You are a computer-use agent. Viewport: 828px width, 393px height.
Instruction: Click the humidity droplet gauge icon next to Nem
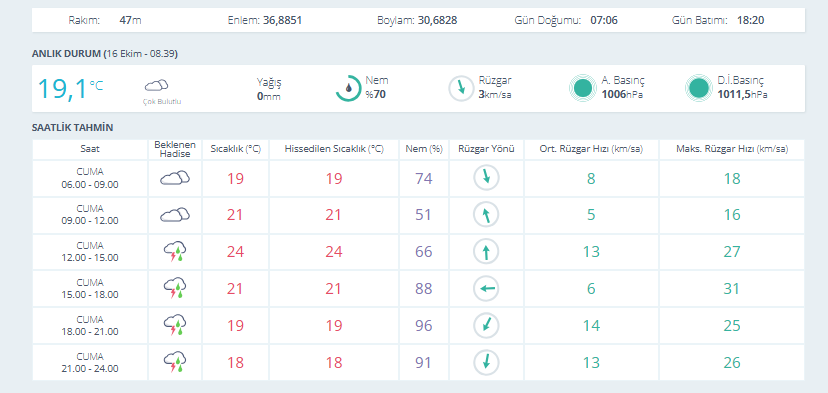[349, 88]
